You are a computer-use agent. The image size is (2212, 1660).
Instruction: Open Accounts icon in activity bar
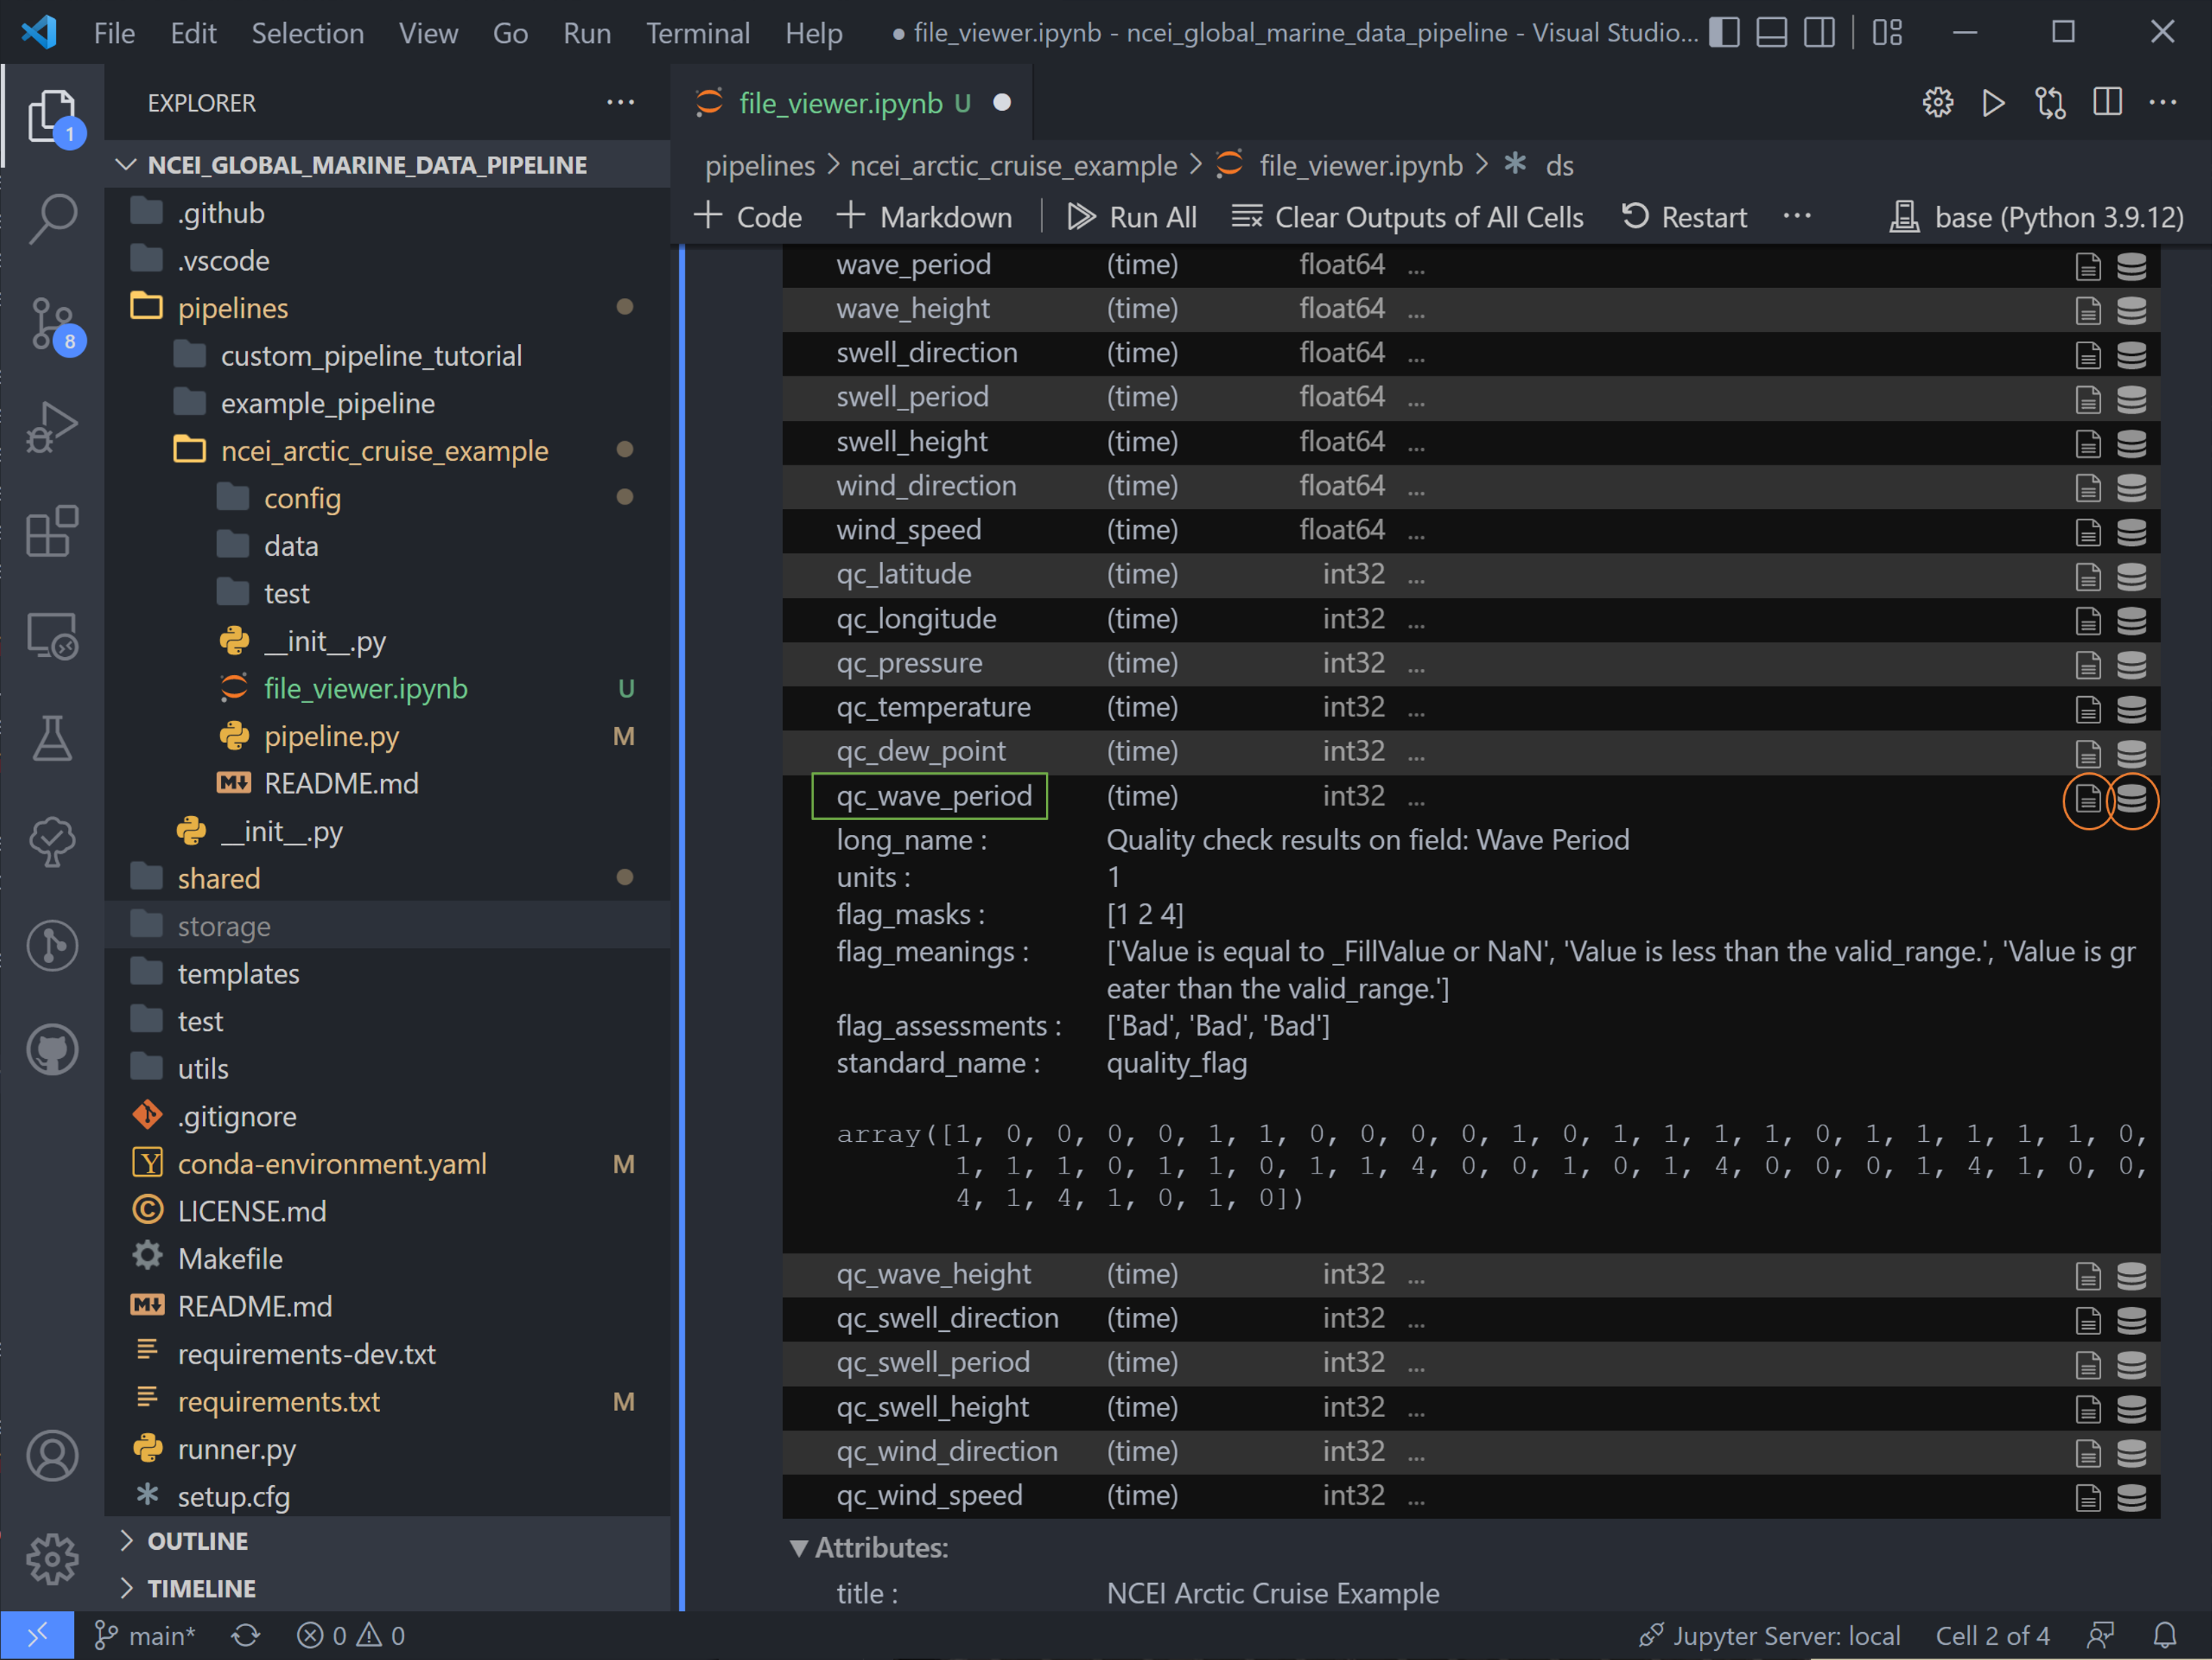pyautogui.click(x=52, y=1455)
